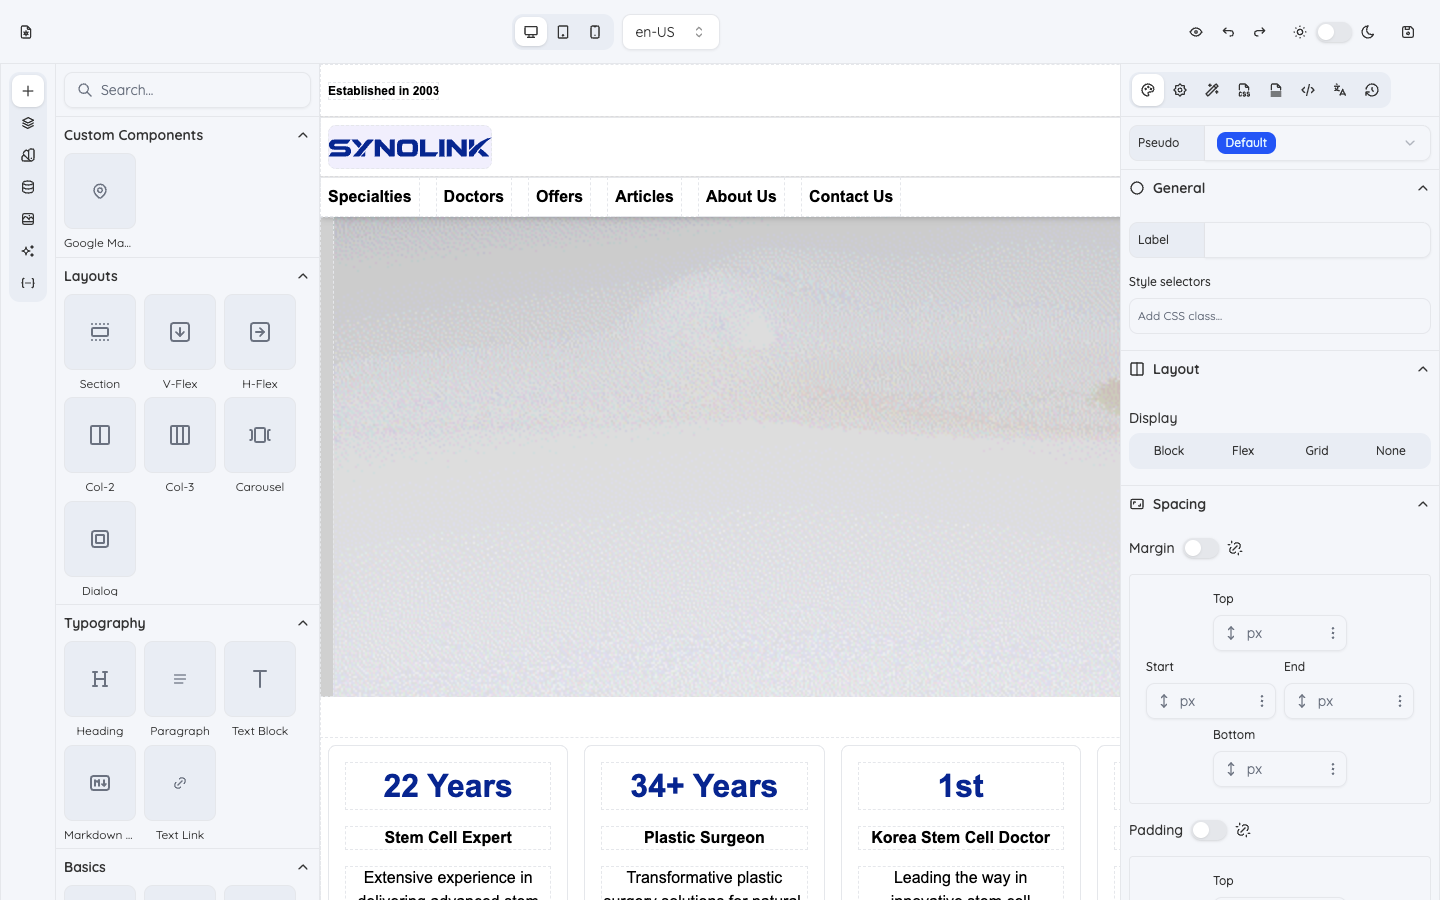Undo the last change
Viewport: 1440px width, 900px height.
pos(1228,32)
